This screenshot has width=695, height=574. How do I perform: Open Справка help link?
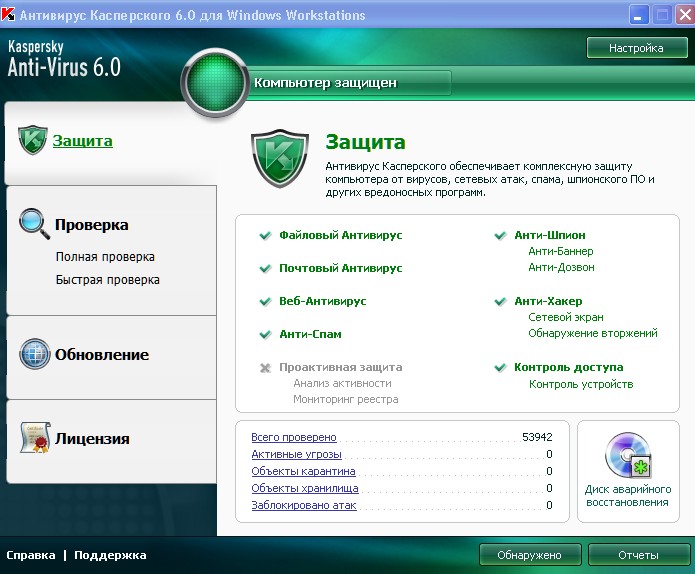(31, 555)
